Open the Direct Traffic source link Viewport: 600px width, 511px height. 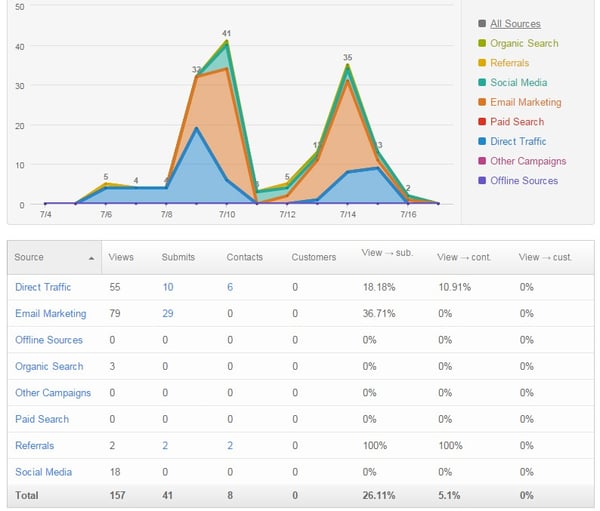tap(43, 287)
